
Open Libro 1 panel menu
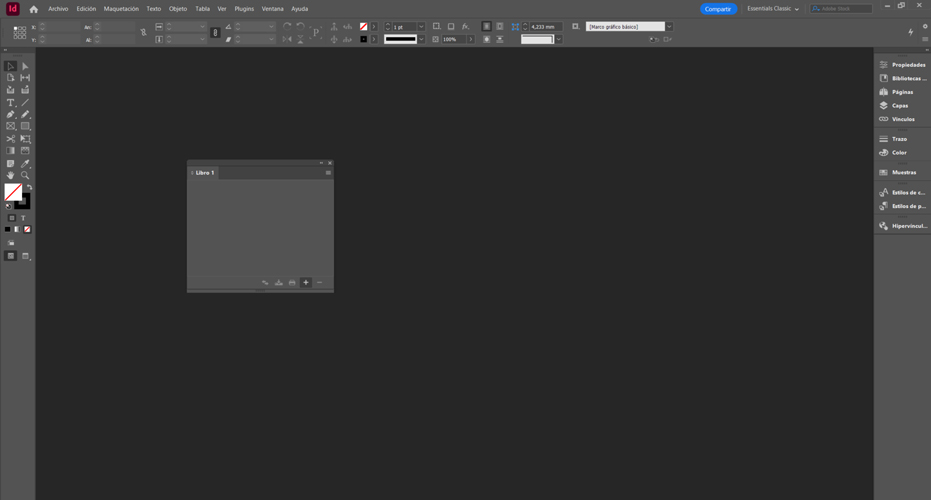[x=328, y=173]
